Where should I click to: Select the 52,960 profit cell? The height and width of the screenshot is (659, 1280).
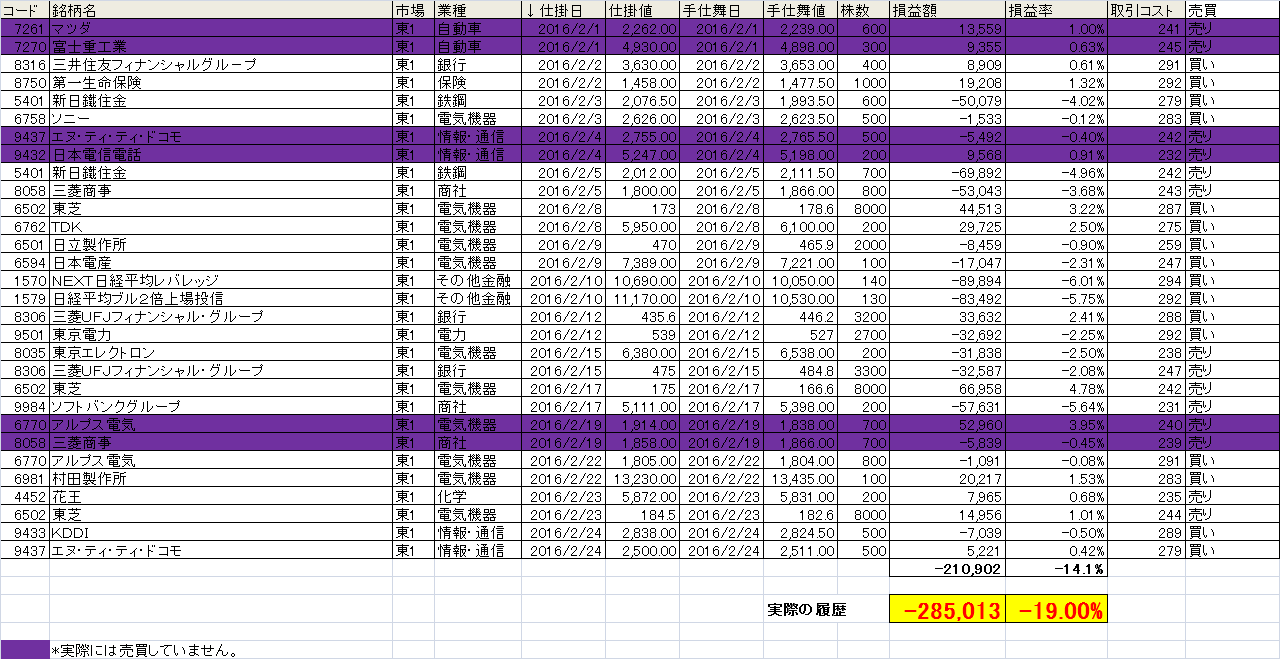coord(947,424)
